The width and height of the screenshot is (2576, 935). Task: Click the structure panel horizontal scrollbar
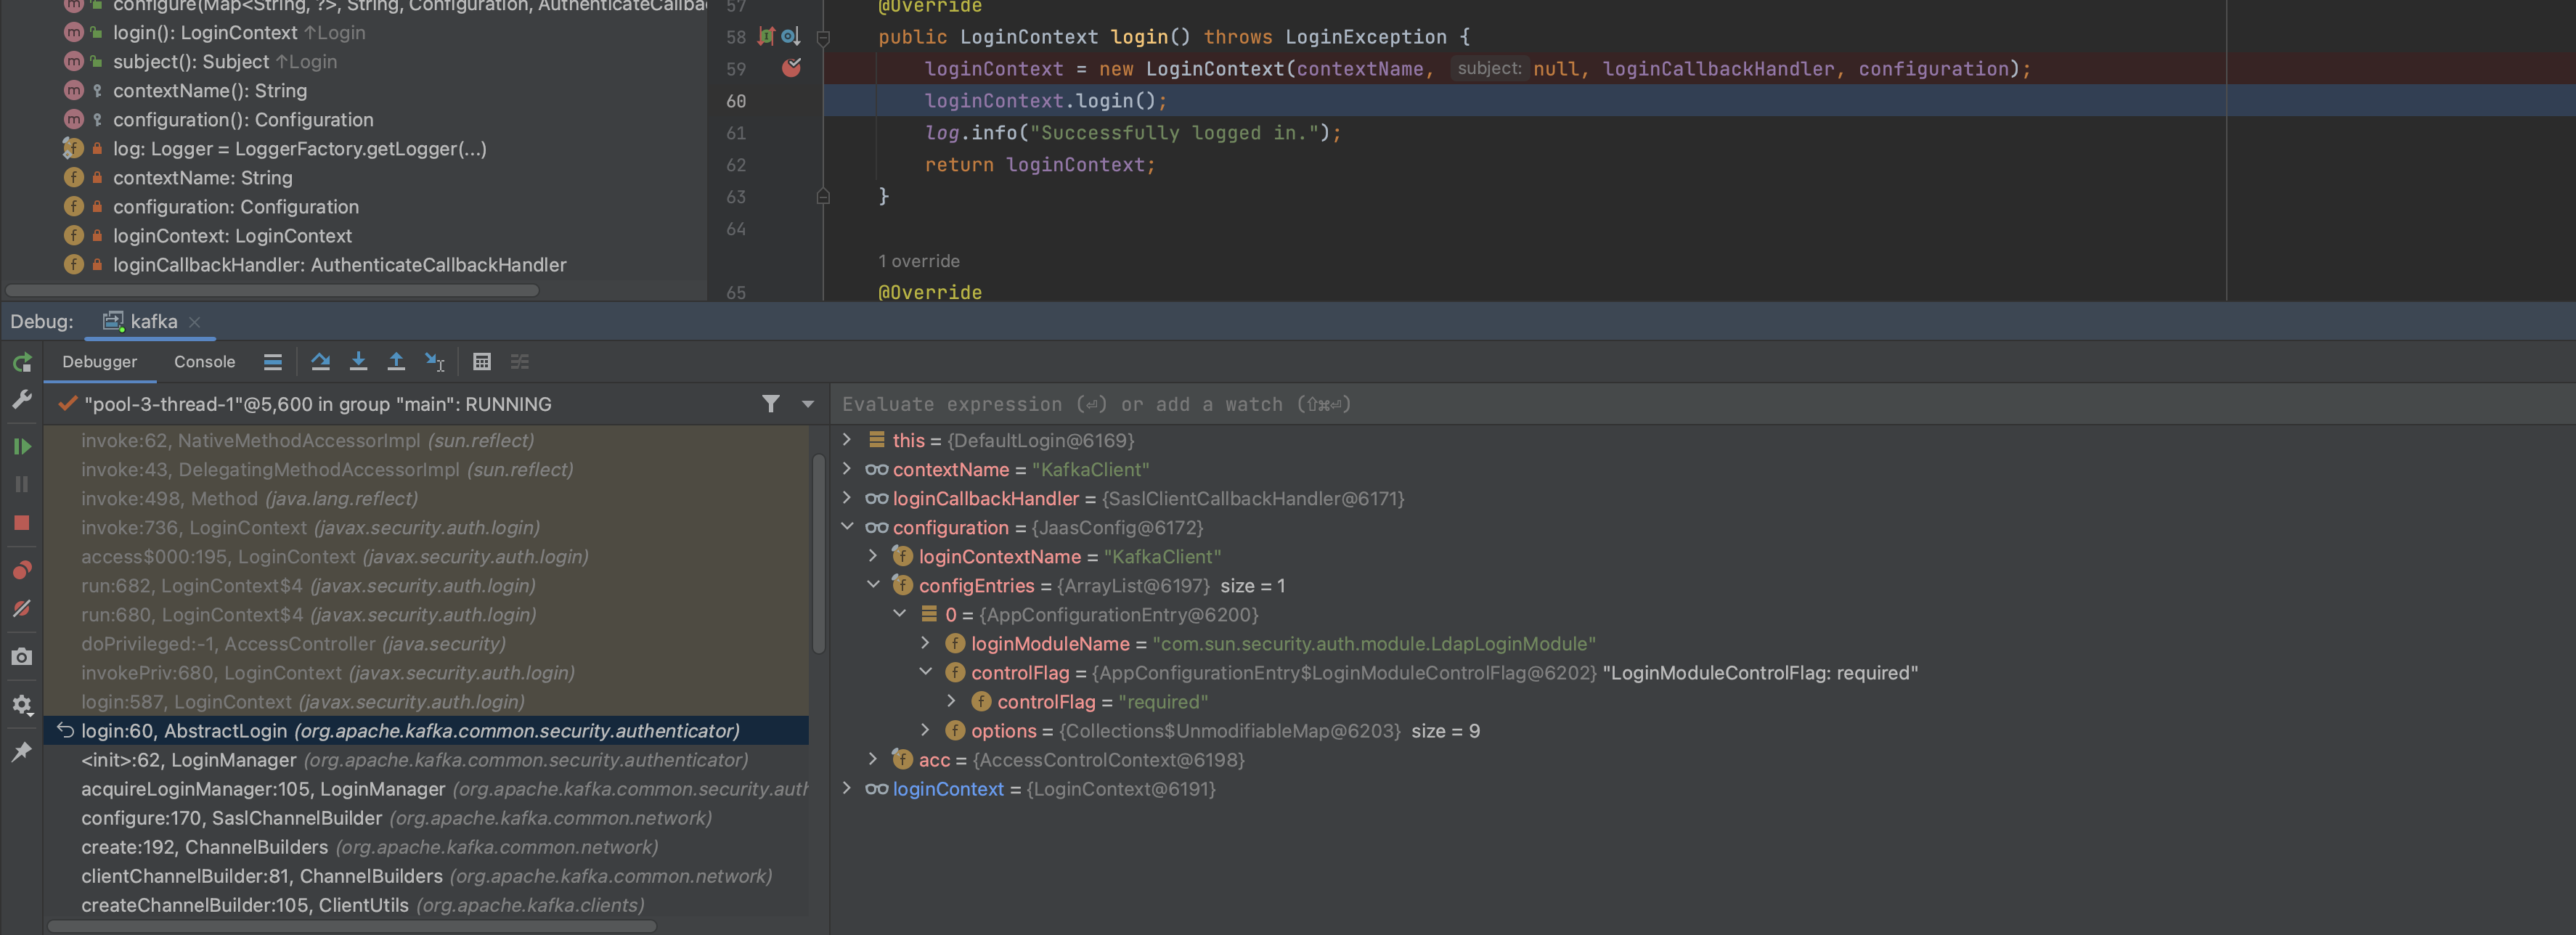point(272,290)
